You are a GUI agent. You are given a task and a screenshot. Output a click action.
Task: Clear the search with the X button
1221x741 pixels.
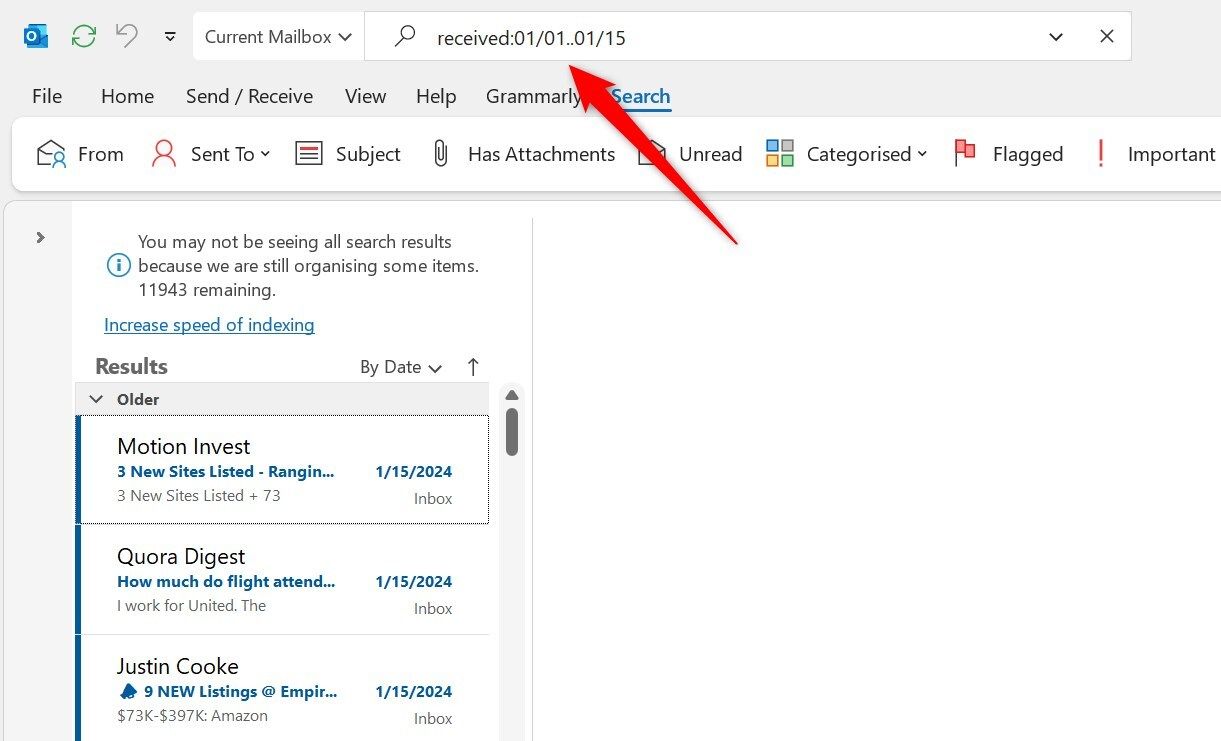click(1106, 36)
